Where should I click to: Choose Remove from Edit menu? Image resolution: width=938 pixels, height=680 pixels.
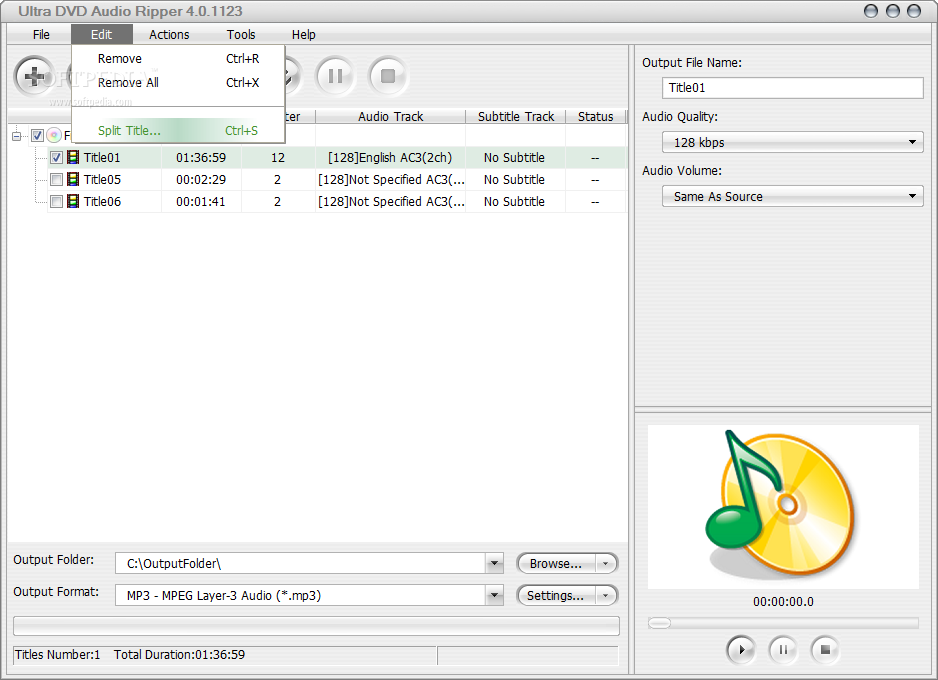click(178, 59)
